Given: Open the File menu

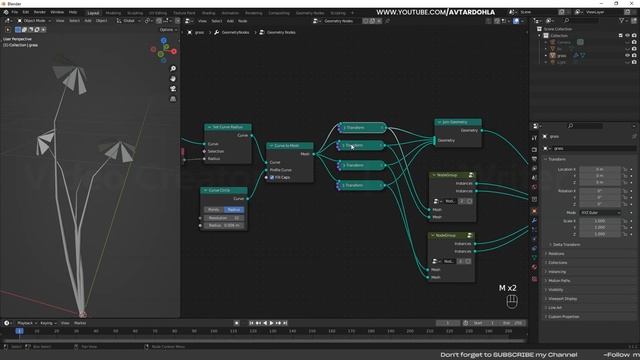Looking at the screenshot, I should (x=15, y=12).
